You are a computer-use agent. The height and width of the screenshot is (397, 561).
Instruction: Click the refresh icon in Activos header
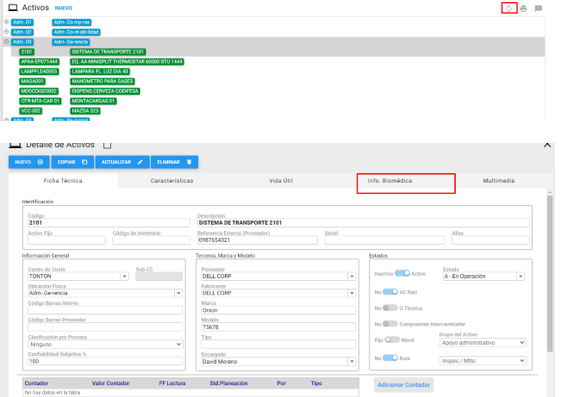[x=509, y=8]
